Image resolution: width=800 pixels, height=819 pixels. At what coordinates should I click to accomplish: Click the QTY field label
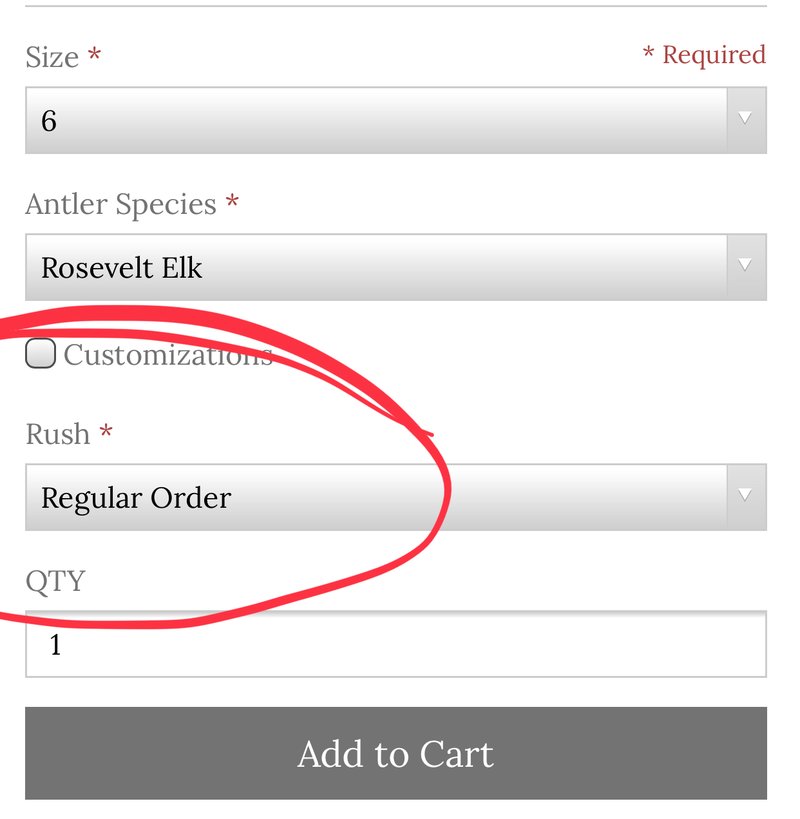(x=55, y=581)
